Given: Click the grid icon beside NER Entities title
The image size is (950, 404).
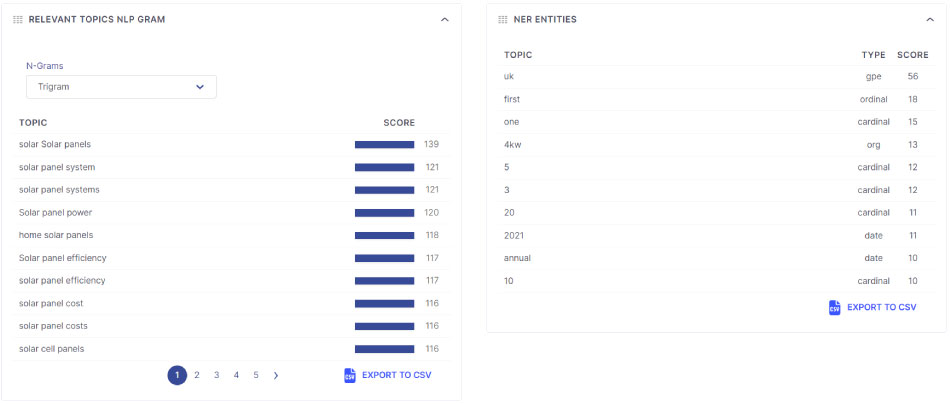Looking at the screenshot, I should [x=502, y=19].
